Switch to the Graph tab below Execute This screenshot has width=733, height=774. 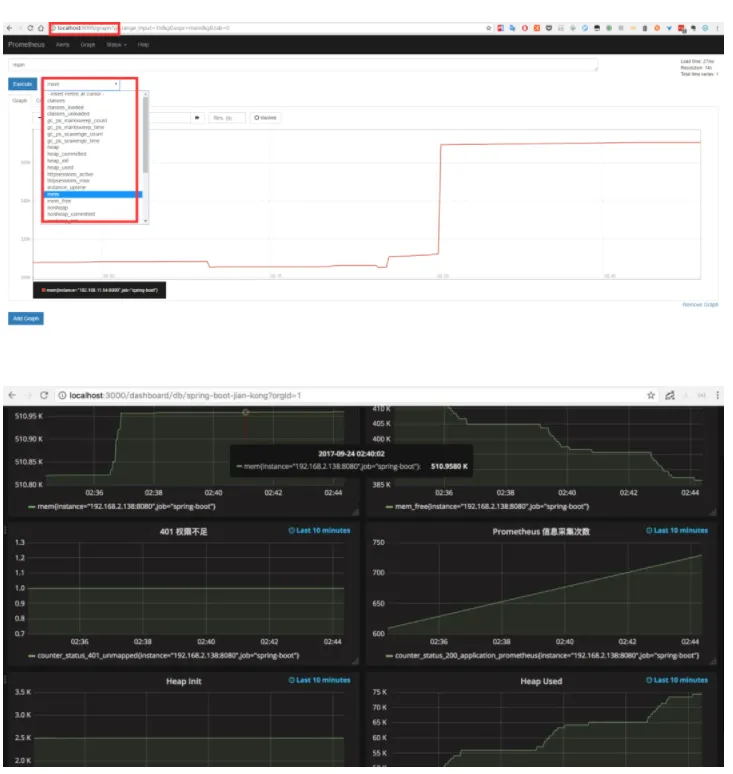point(20,101)
